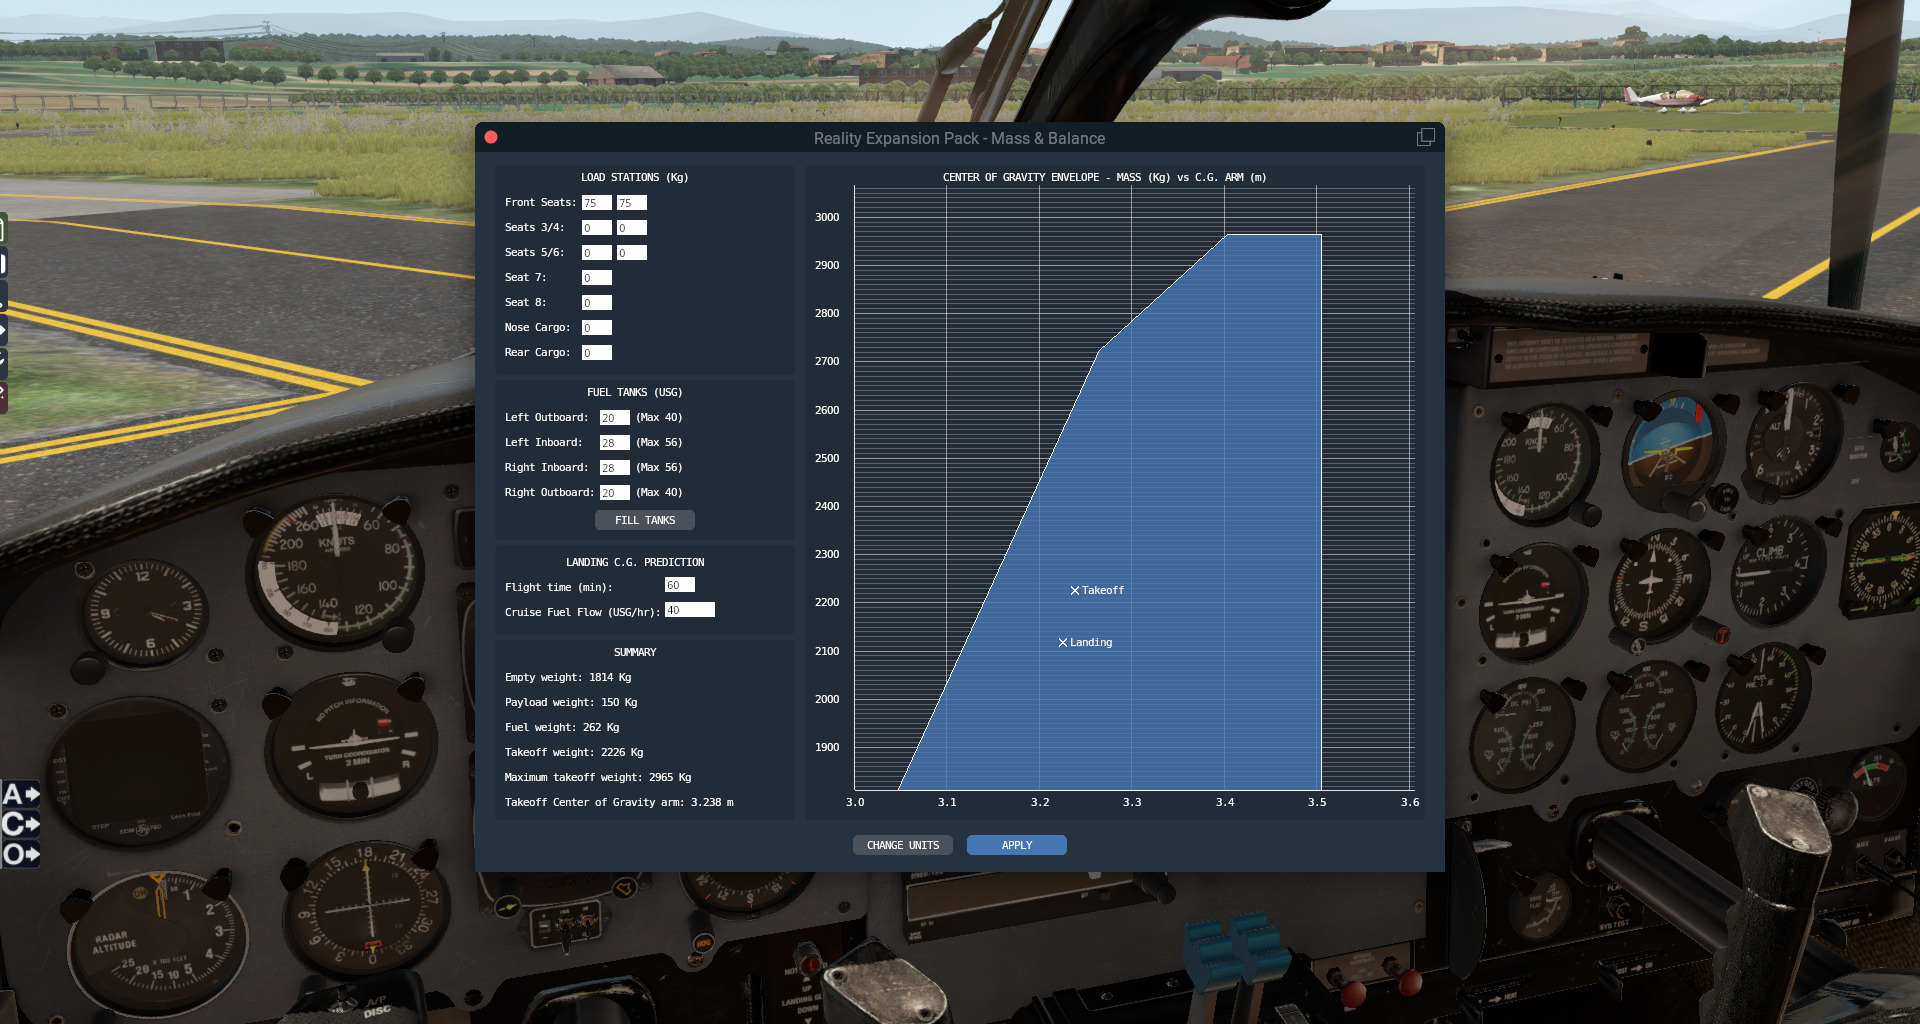Image resolution: width=1920 pixels, height=1024 pixels.
Task: Edit the Right Outboard fuel field
Action: coord(615,493)
